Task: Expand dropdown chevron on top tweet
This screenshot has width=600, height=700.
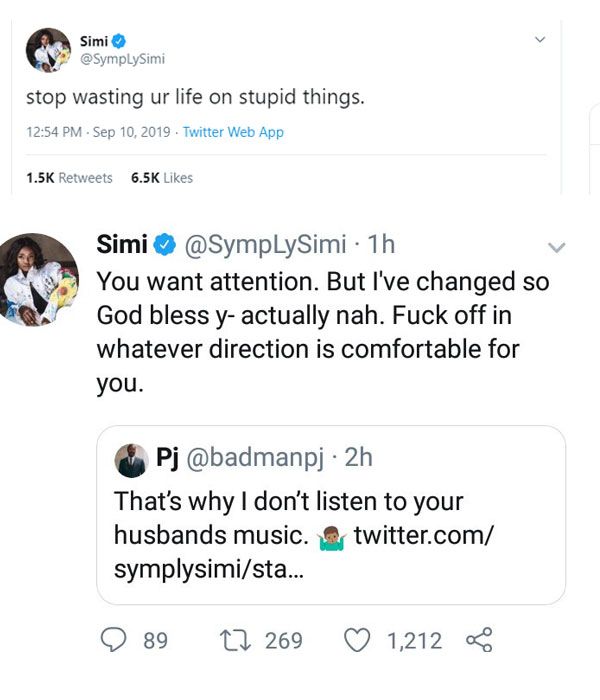Action: coord(540,40)
